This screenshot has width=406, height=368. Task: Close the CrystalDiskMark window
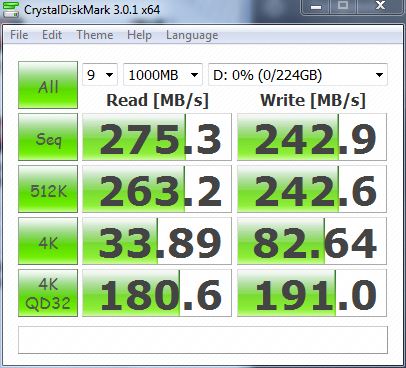380,7
